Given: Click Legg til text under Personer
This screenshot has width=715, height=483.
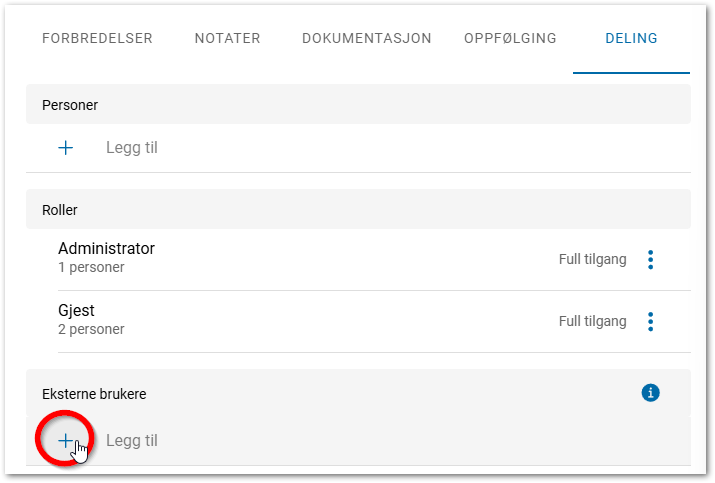Looking at the screenshot, I should [x=132, y=148].
